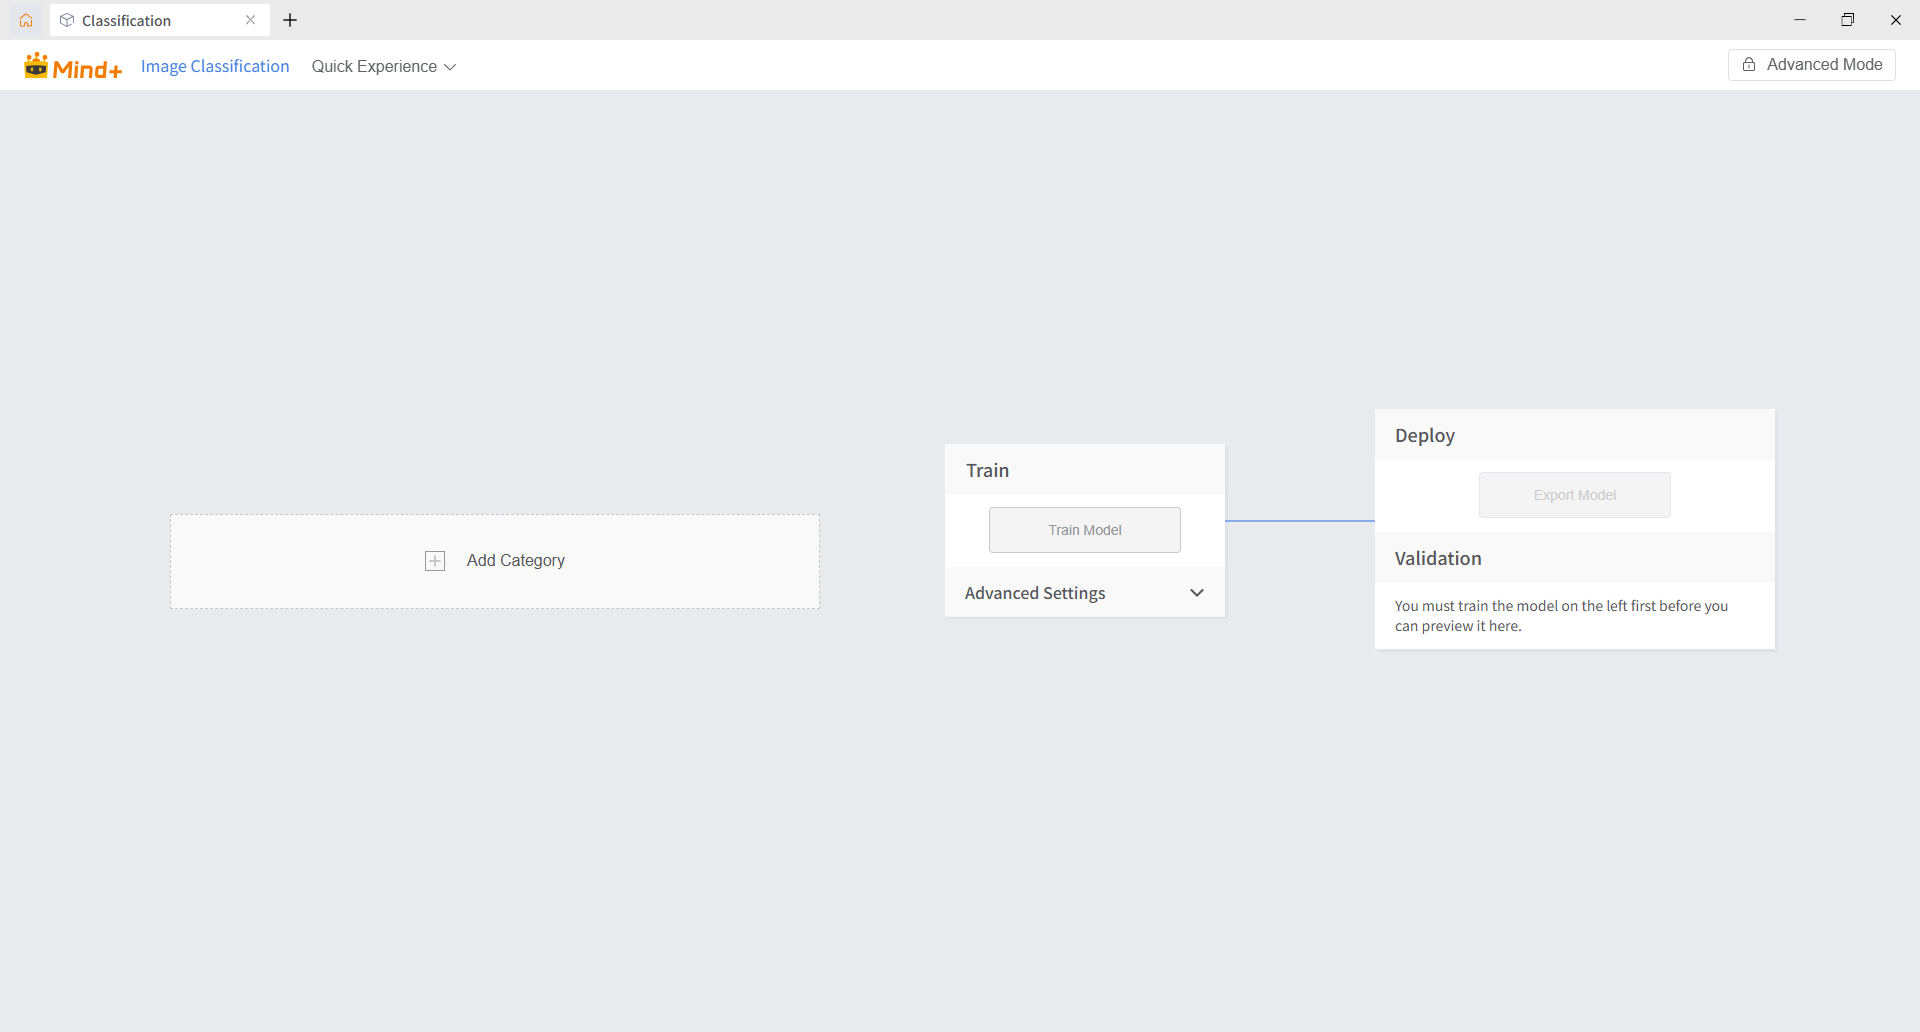The width and height of the screenshot is (1920, 1032).
Task: Click the Add Category text label
Action: (515, 561)
